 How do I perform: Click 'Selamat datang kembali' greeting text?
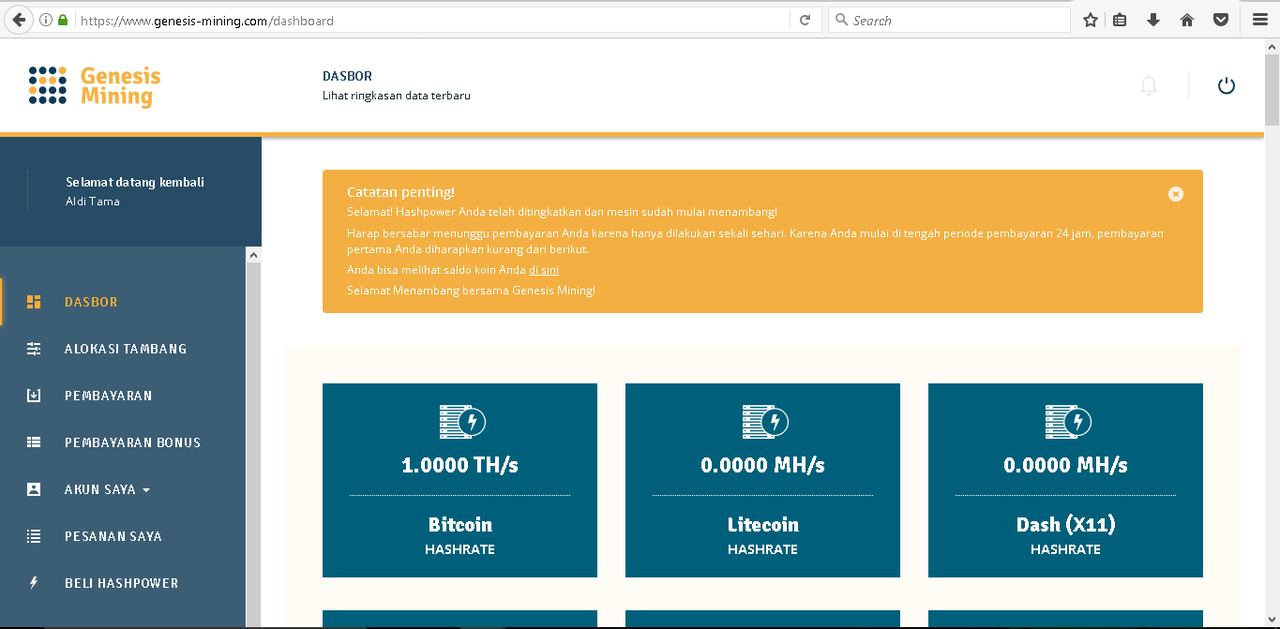(135, 182)
